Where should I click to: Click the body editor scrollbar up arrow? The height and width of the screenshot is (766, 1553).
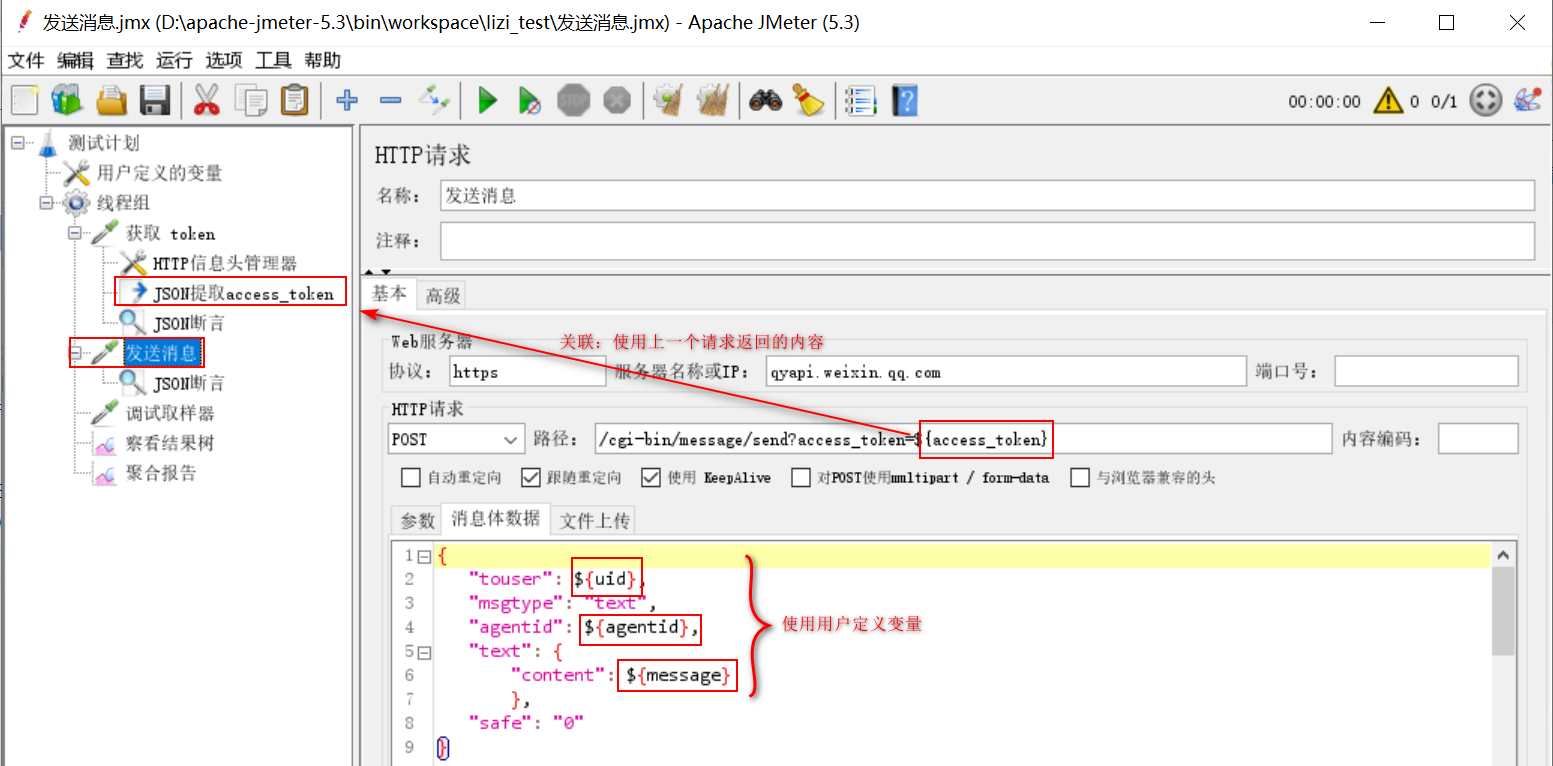point(1503,556)
